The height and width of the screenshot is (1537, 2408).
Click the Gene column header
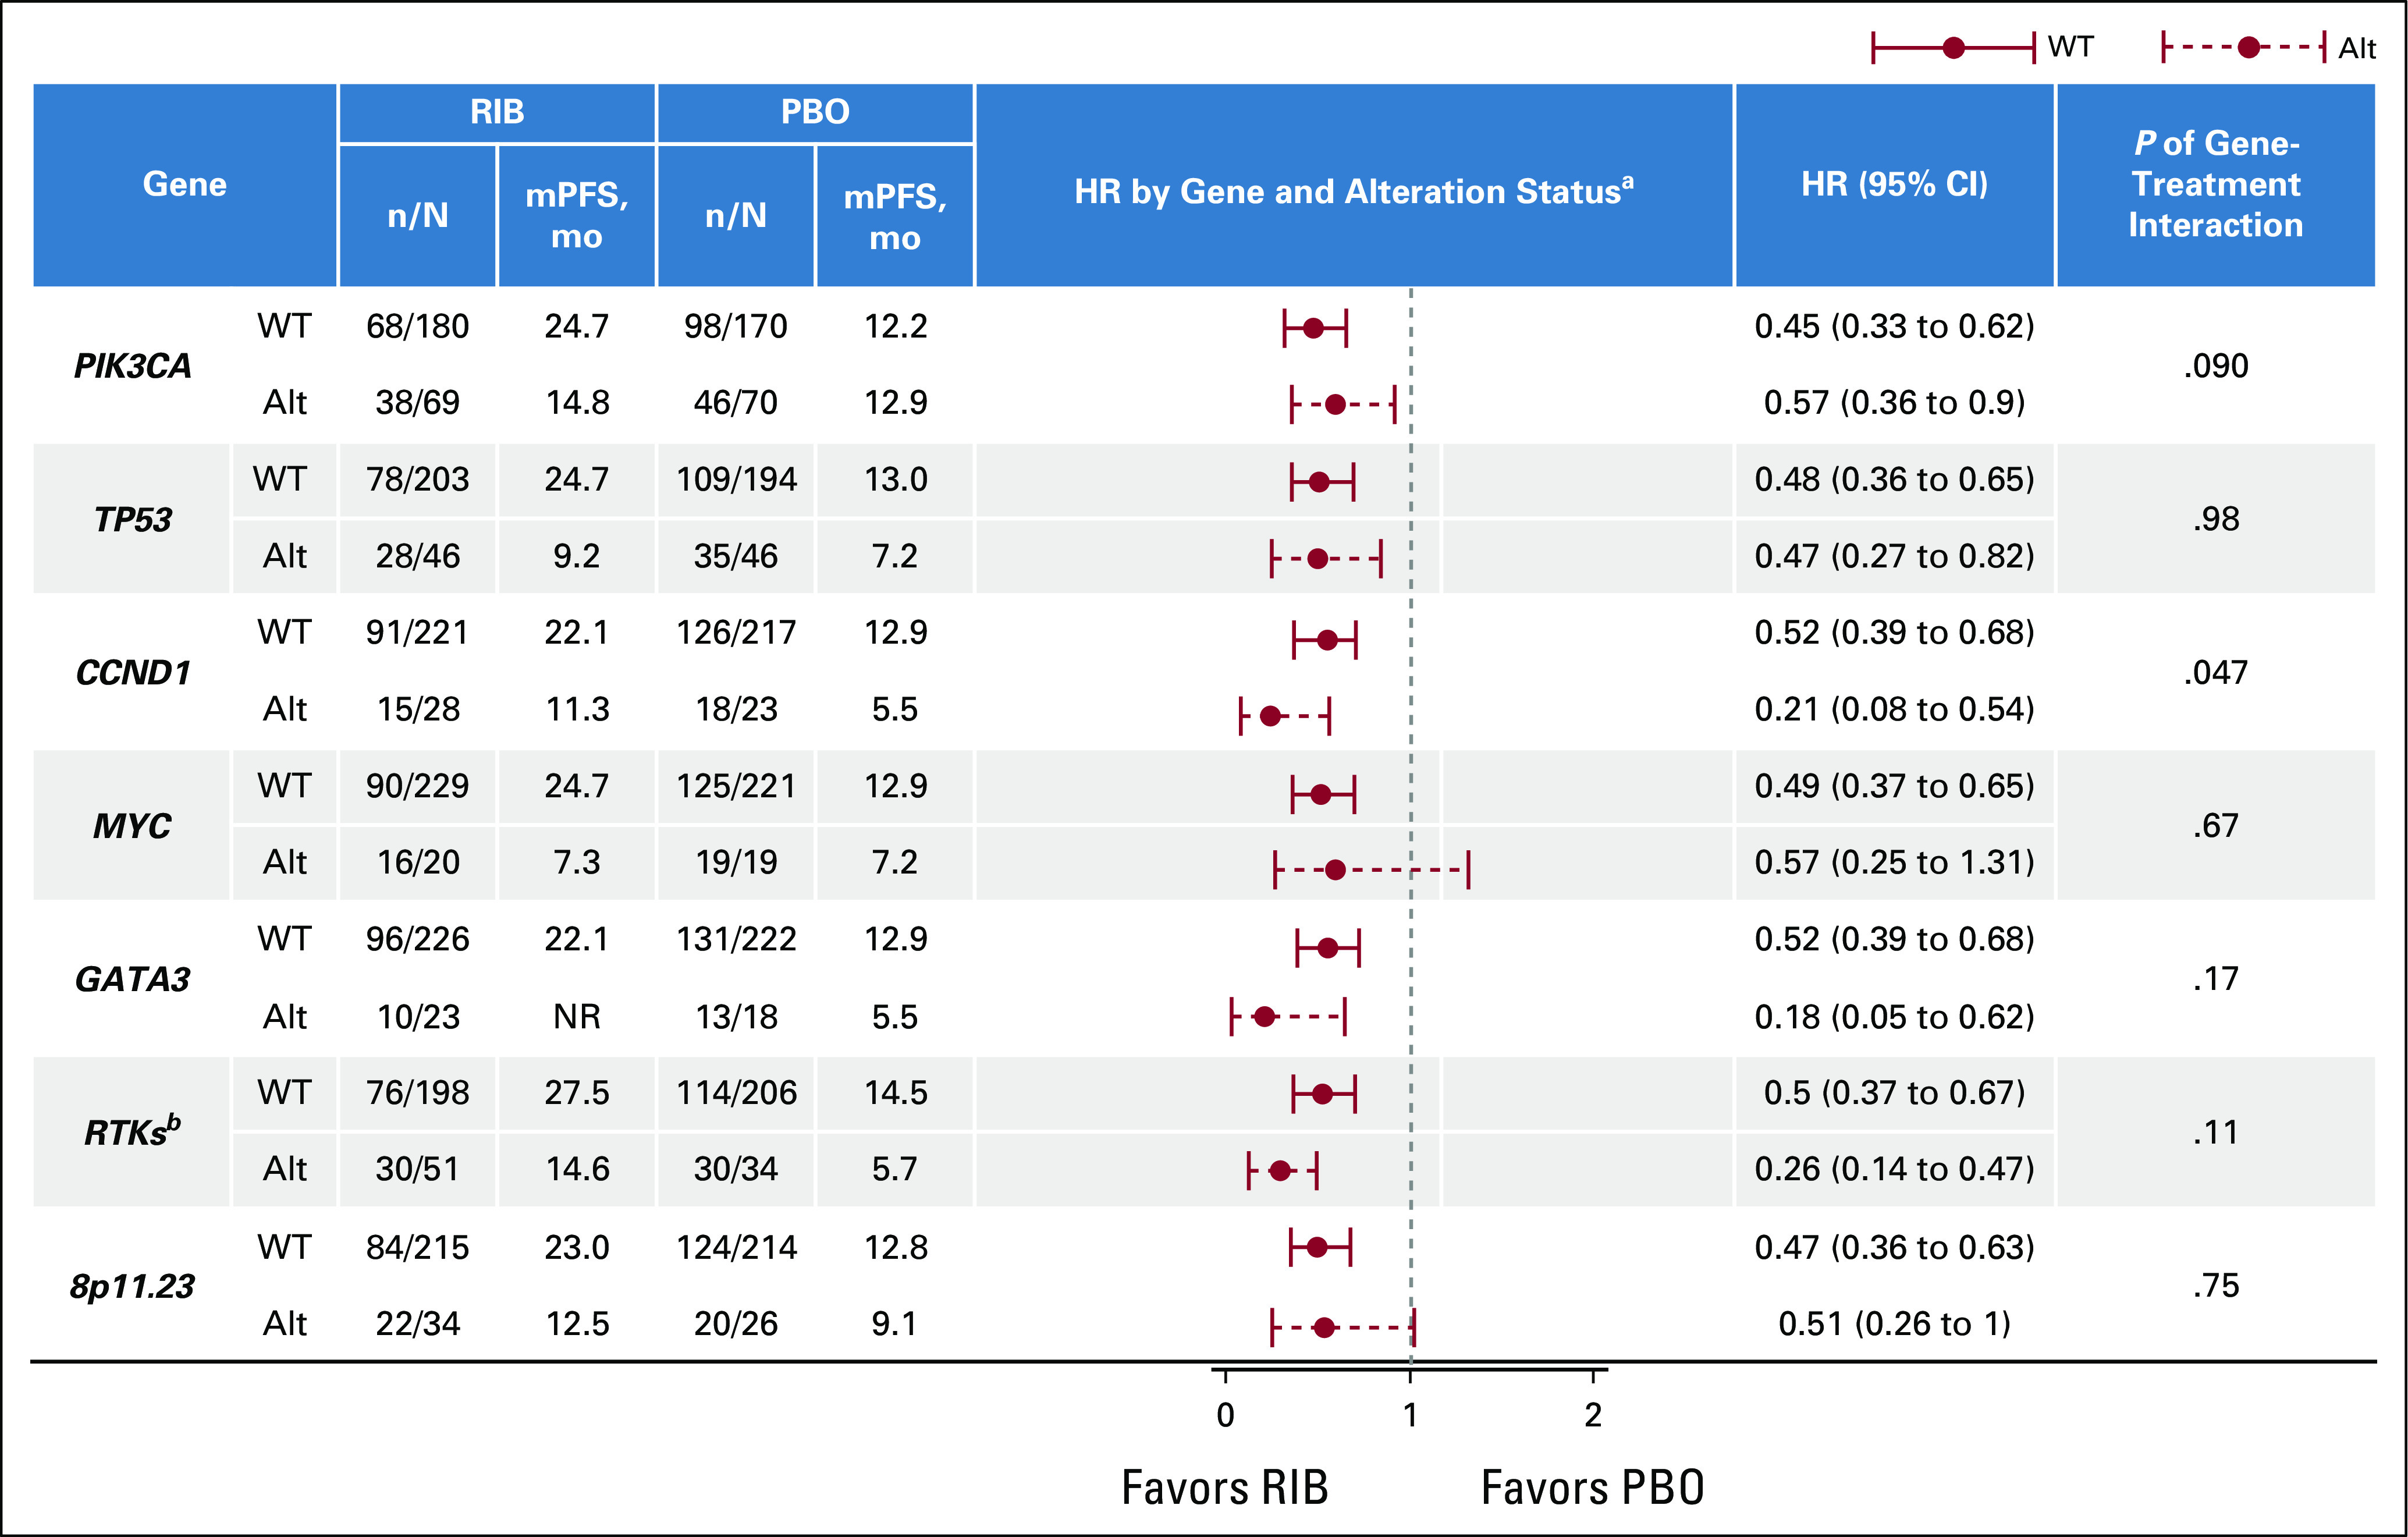click(185, 184)
